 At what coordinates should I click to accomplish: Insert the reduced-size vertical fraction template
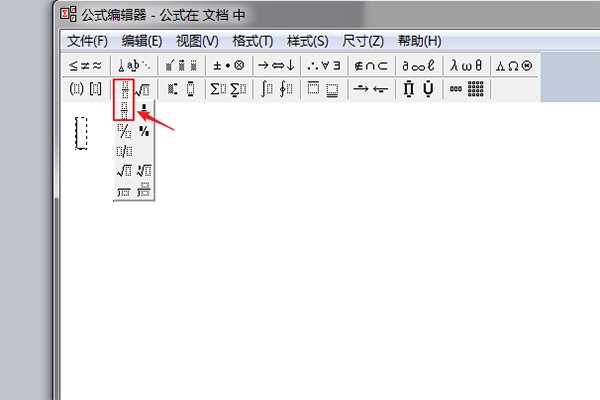[144, 110]
